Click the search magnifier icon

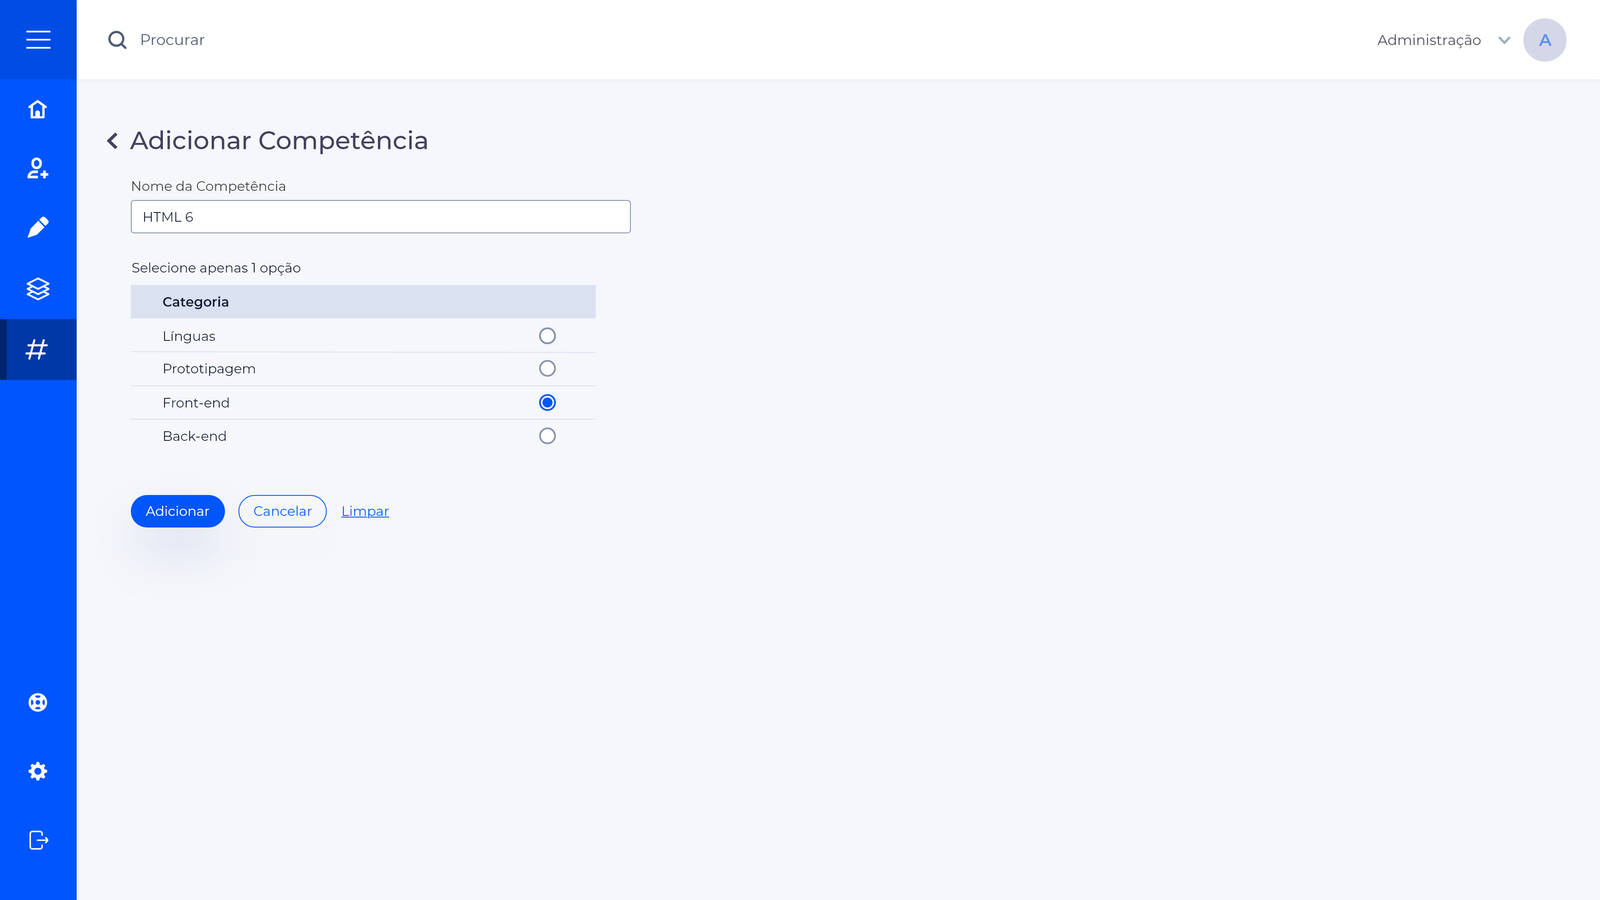pyautogui.click(x=117, y=40)
